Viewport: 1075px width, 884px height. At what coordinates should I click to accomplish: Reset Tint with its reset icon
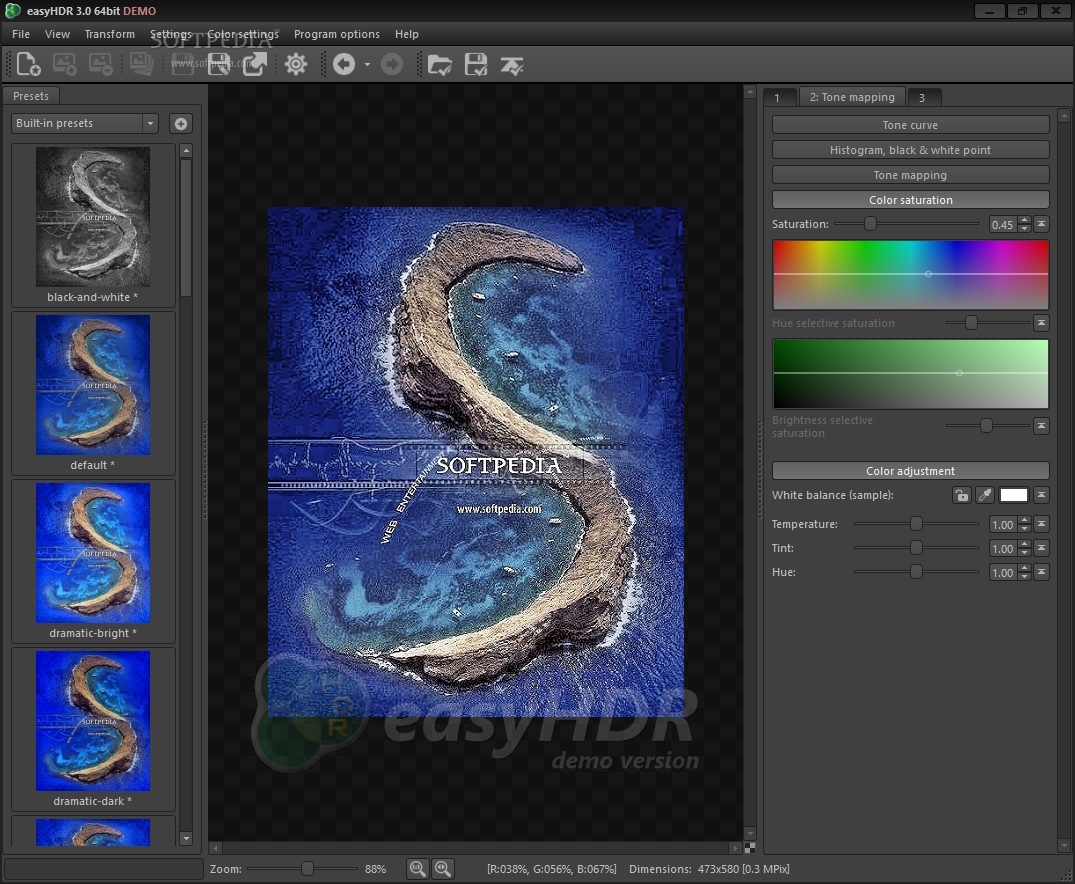click(1041, 548)
